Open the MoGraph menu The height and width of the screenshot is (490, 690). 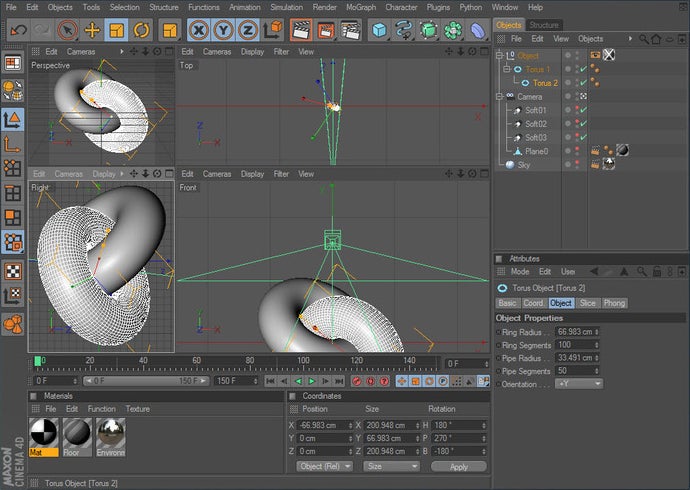pyautogui.click(x=361, y=7)
